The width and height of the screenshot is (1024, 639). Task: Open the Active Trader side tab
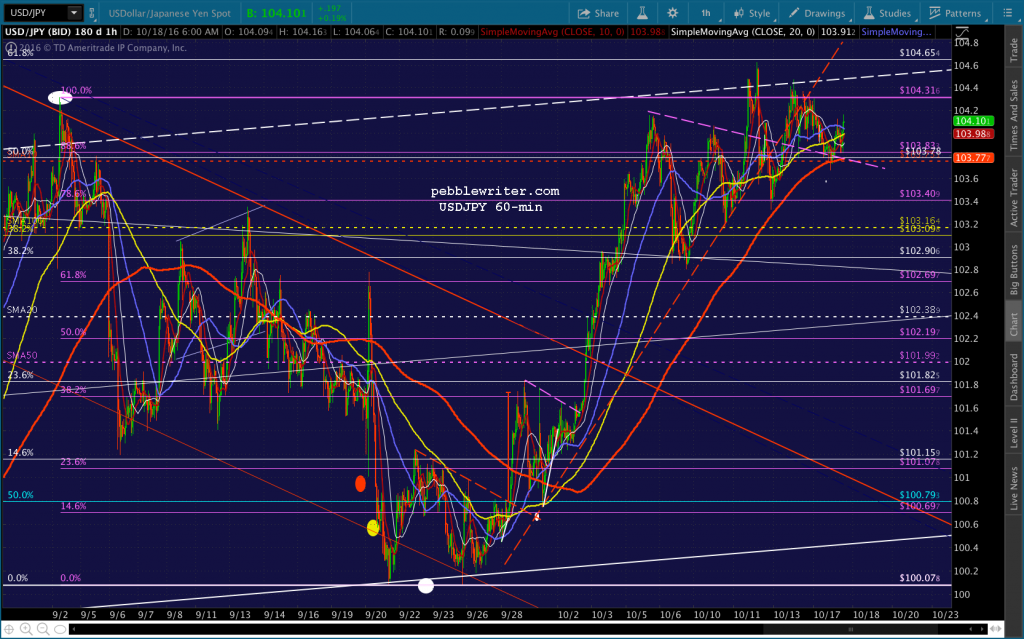click(x=1014, y=198)
